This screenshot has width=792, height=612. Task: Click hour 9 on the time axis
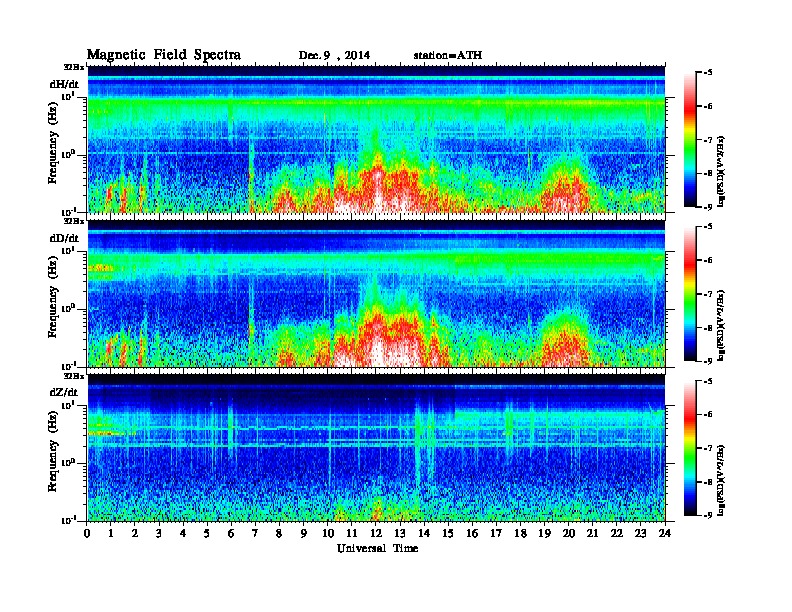(304, 533)
